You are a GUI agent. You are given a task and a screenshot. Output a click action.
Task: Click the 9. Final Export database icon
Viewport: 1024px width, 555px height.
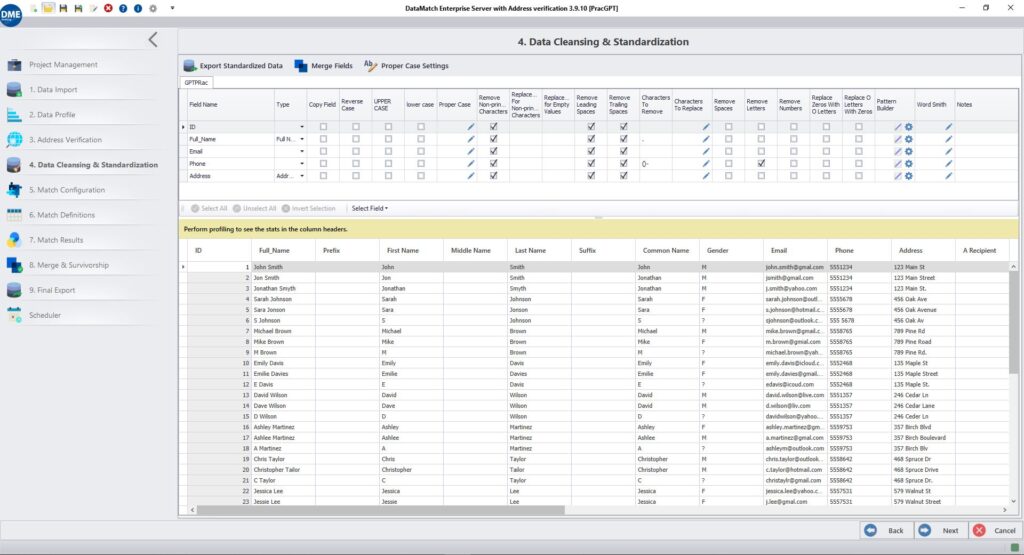point(14,290)
